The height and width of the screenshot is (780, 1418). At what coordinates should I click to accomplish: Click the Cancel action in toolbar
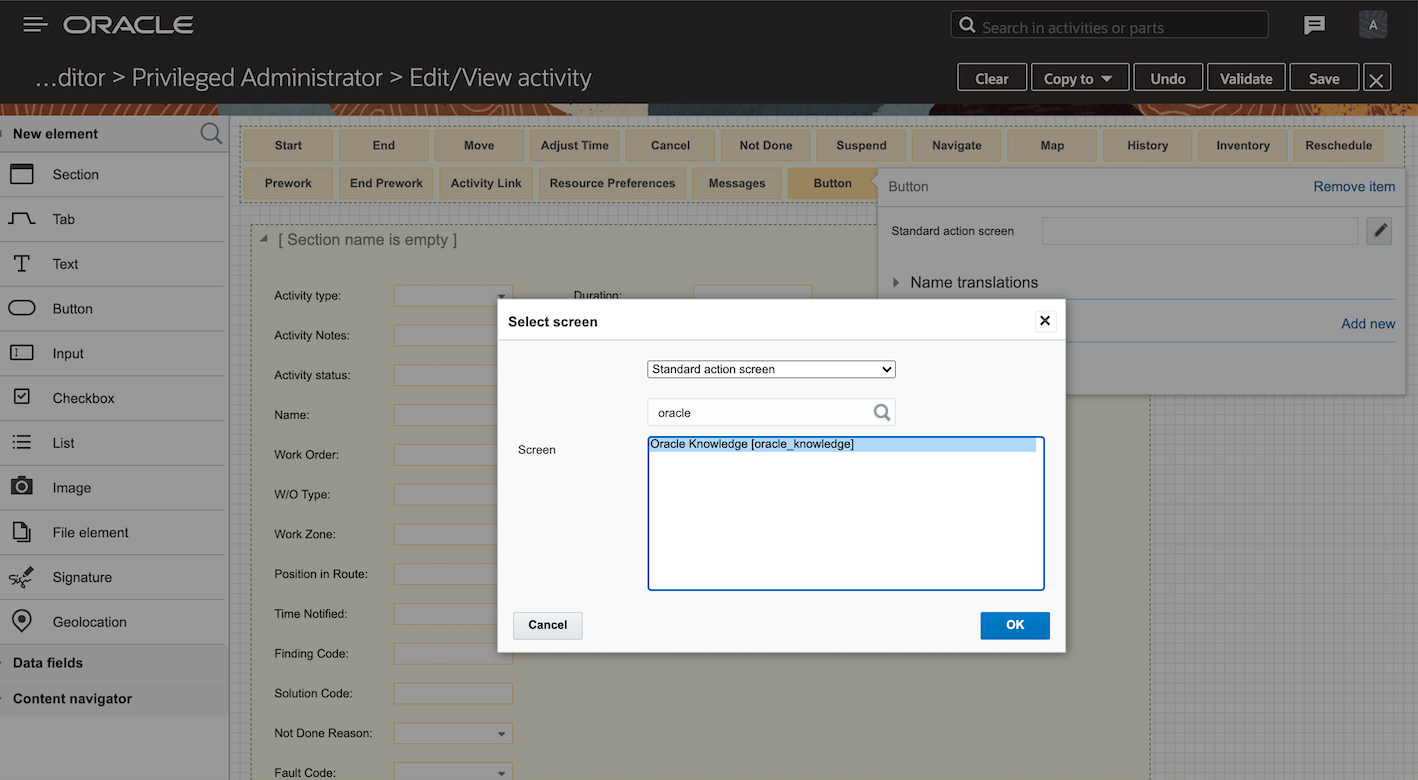click(x=670, y=145)
